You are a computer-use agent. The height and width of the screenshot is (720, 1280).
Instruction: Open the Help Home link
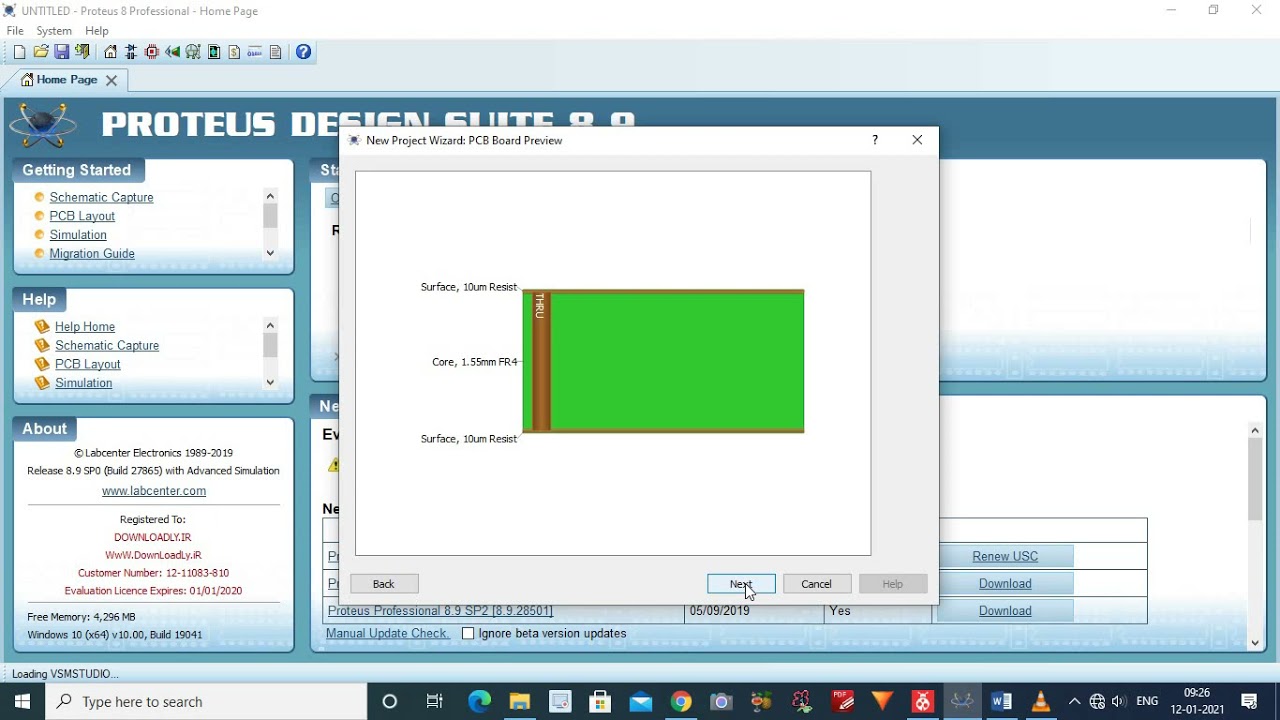(85, 327)
